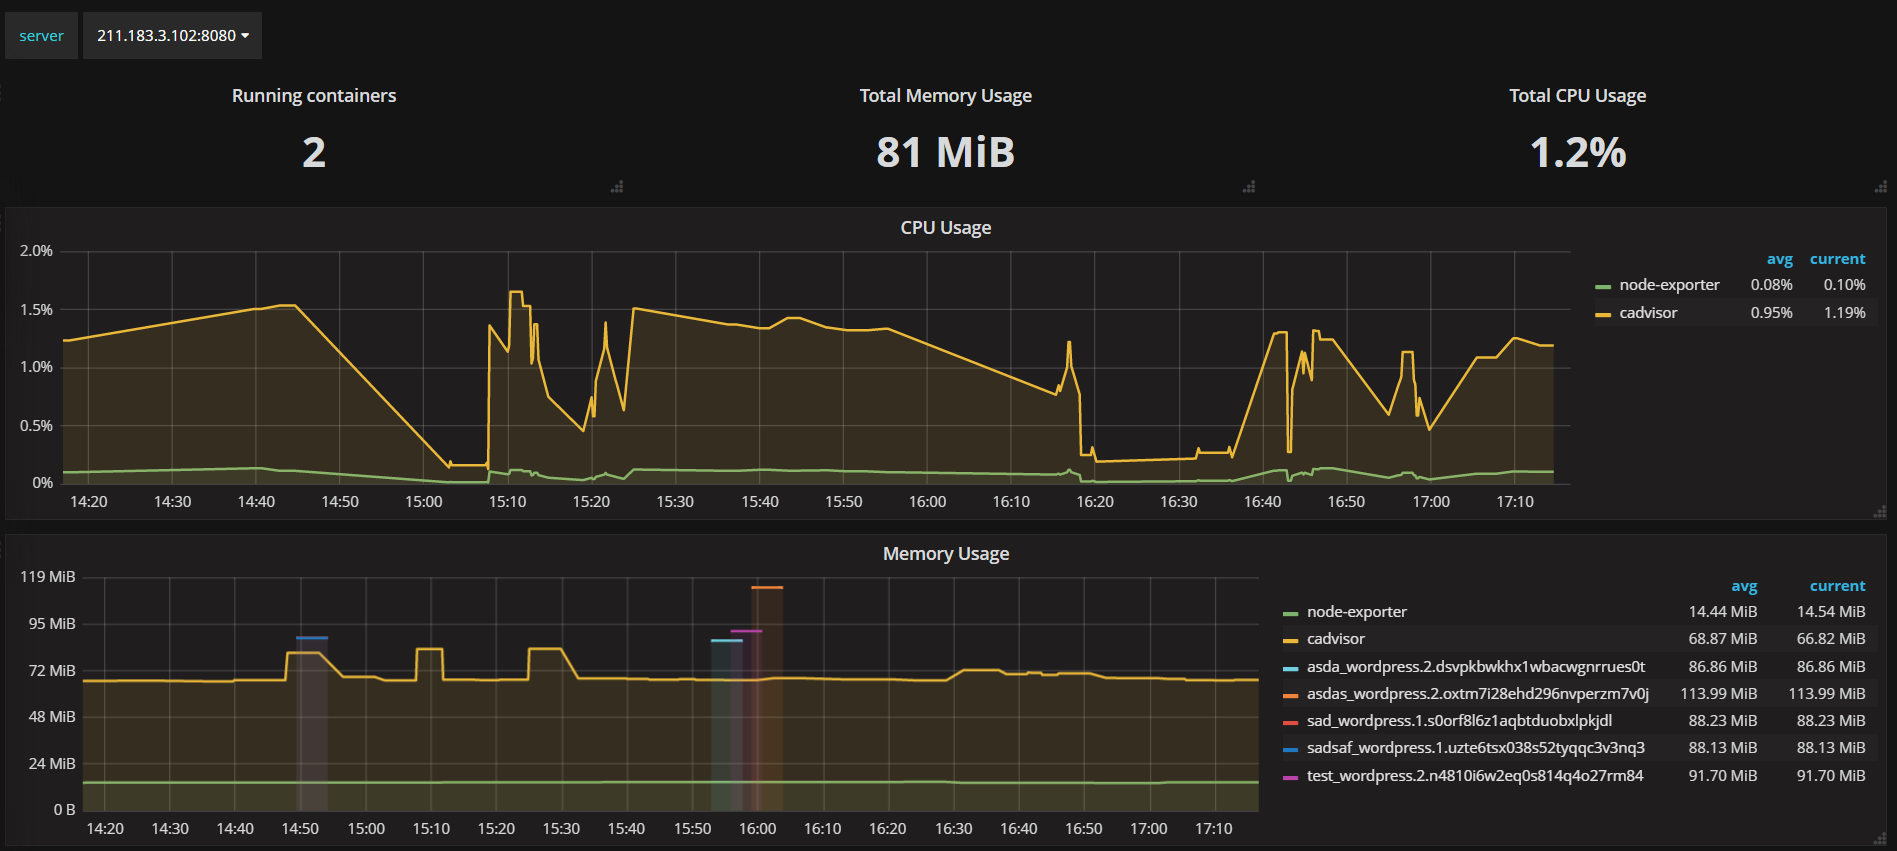Click the Running containers value 2
Viewport: 1897px width, 851px height.
click(x=314, y=153)
